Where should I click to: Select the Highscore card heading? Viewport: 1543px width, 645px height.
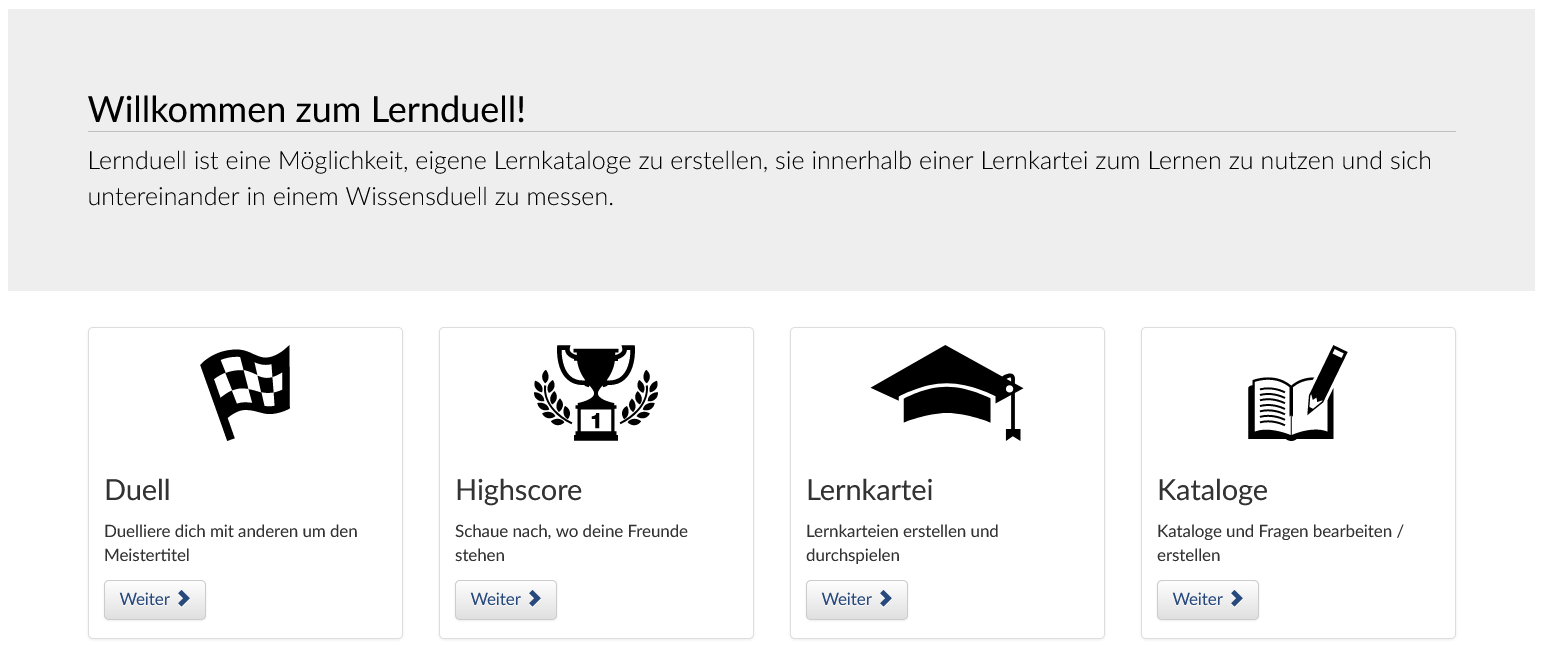coord(518,490)
